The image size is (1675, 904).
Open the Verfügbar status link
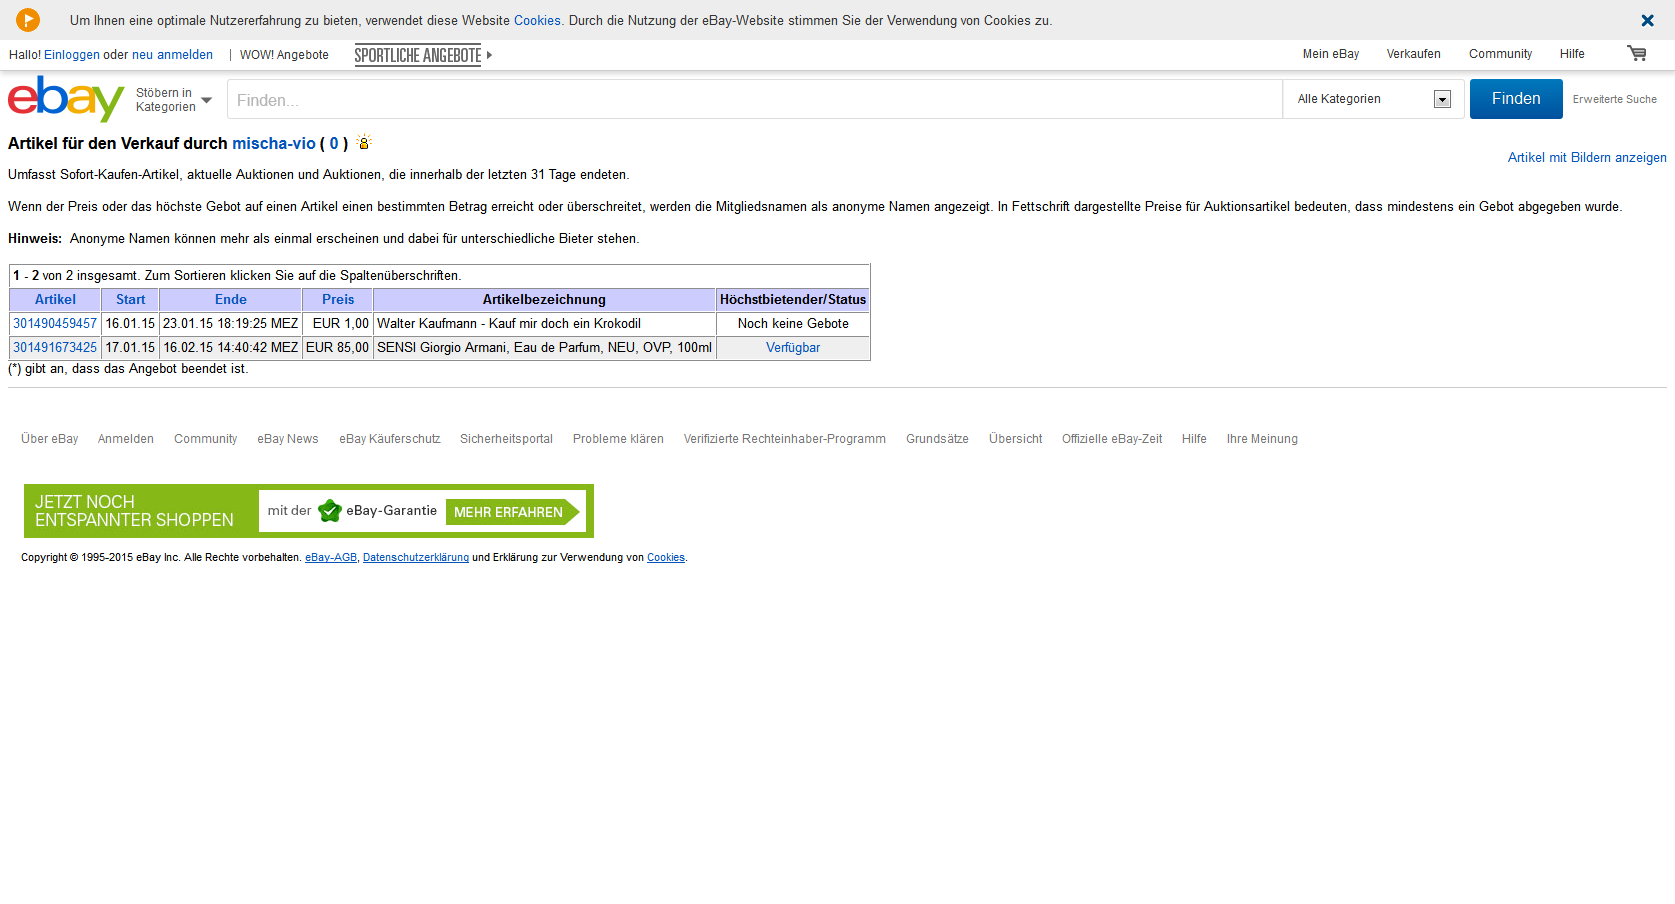pyautogui.click(x=792, y=348)
